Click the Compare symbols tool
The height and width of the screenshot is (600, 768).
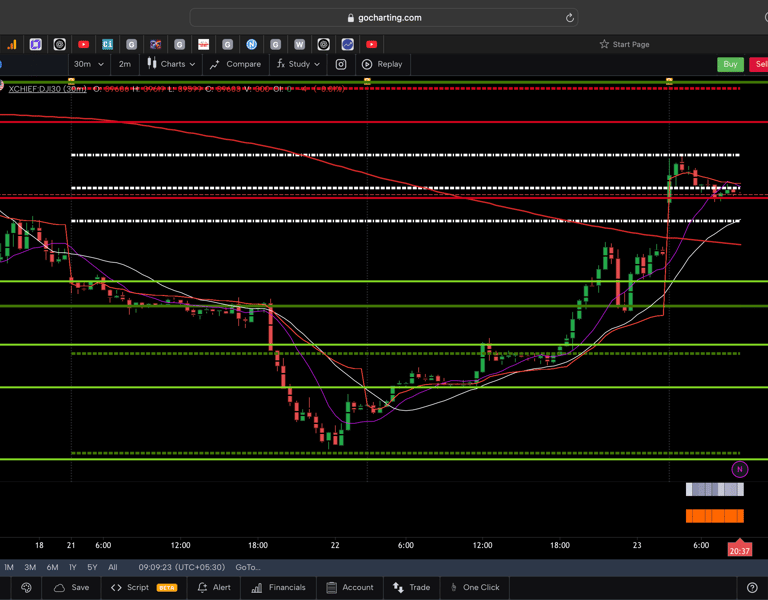(x=236, y=64)
